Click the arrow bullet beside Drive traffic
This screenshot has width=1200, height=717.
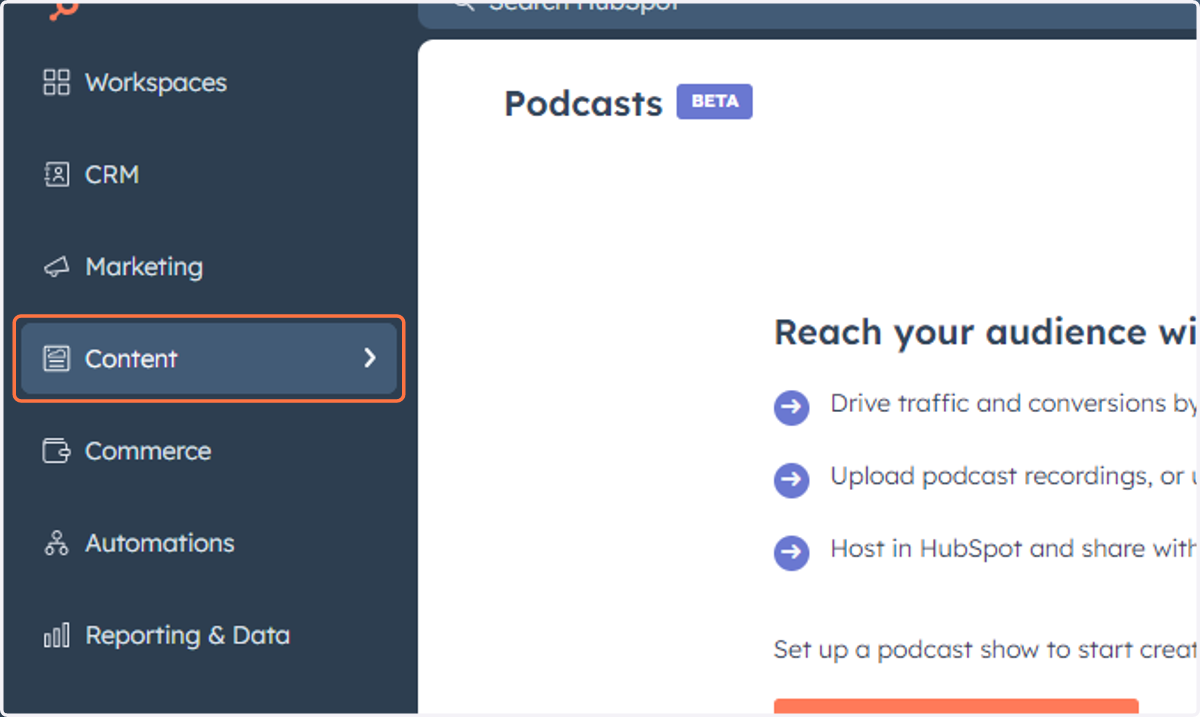791,407
